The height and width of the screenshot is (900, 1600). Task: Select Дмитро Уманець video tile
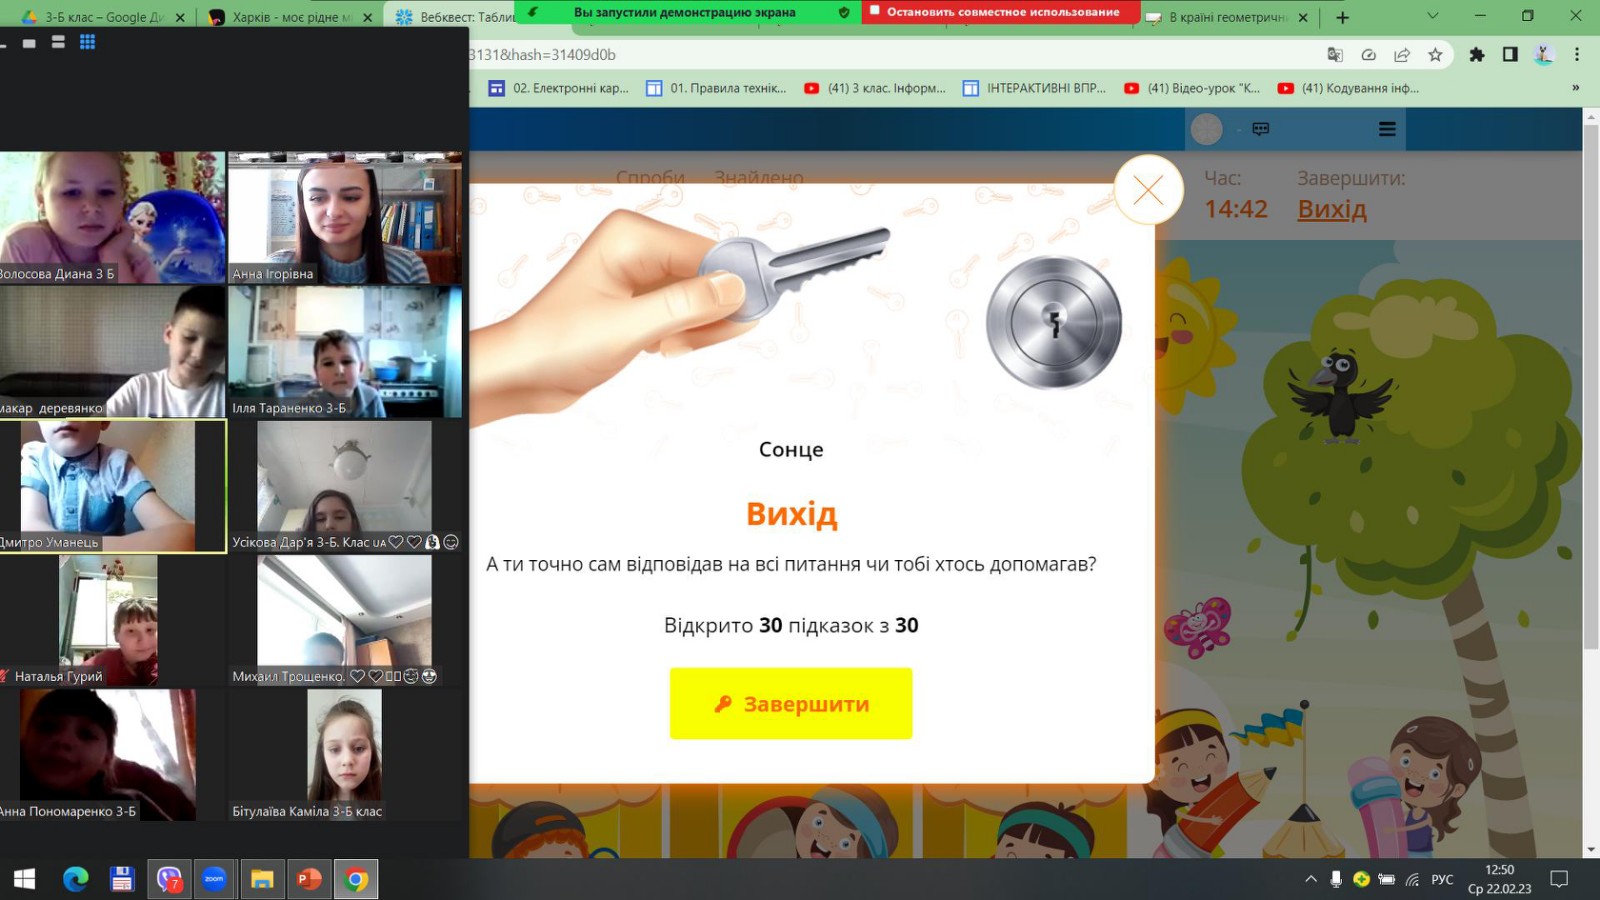pos(112,486)
